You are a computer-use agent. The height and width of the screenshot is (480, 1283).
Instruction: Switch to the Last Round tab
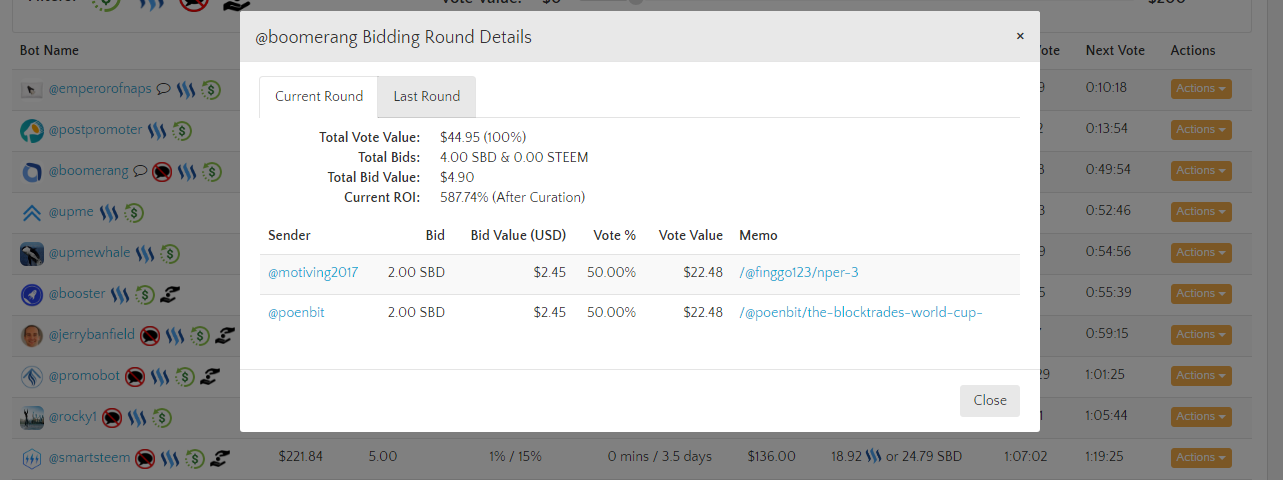pyautogui.click(x=427, y=97)
